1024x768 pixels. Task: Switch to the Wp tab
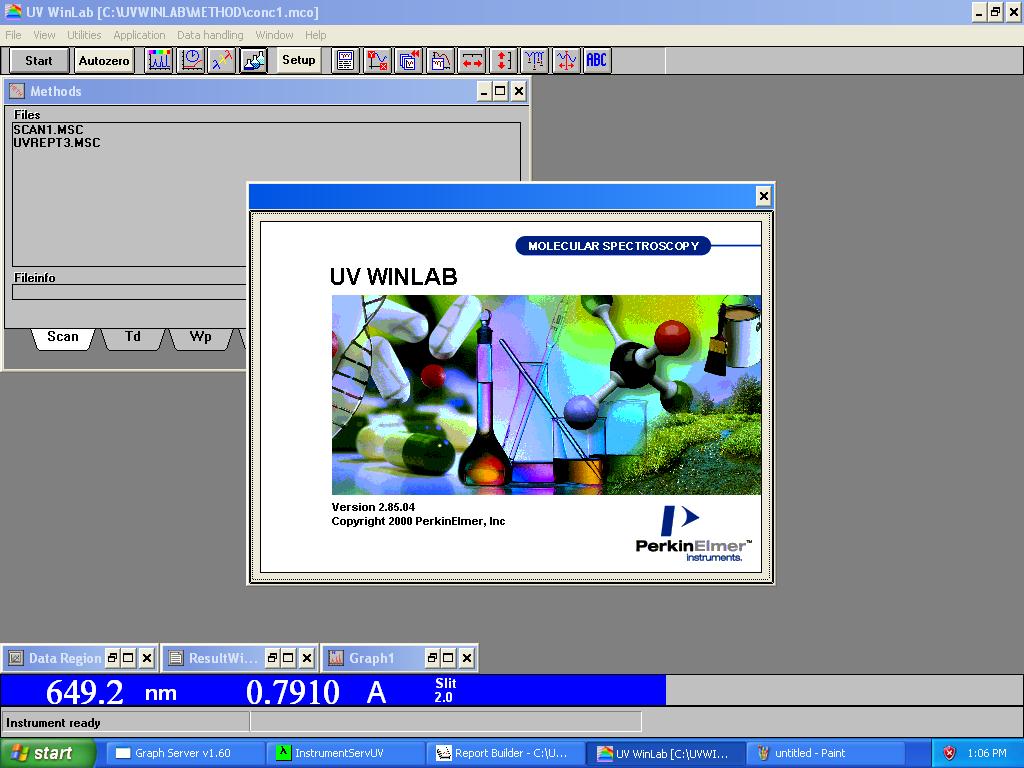[x=199, y=337]
